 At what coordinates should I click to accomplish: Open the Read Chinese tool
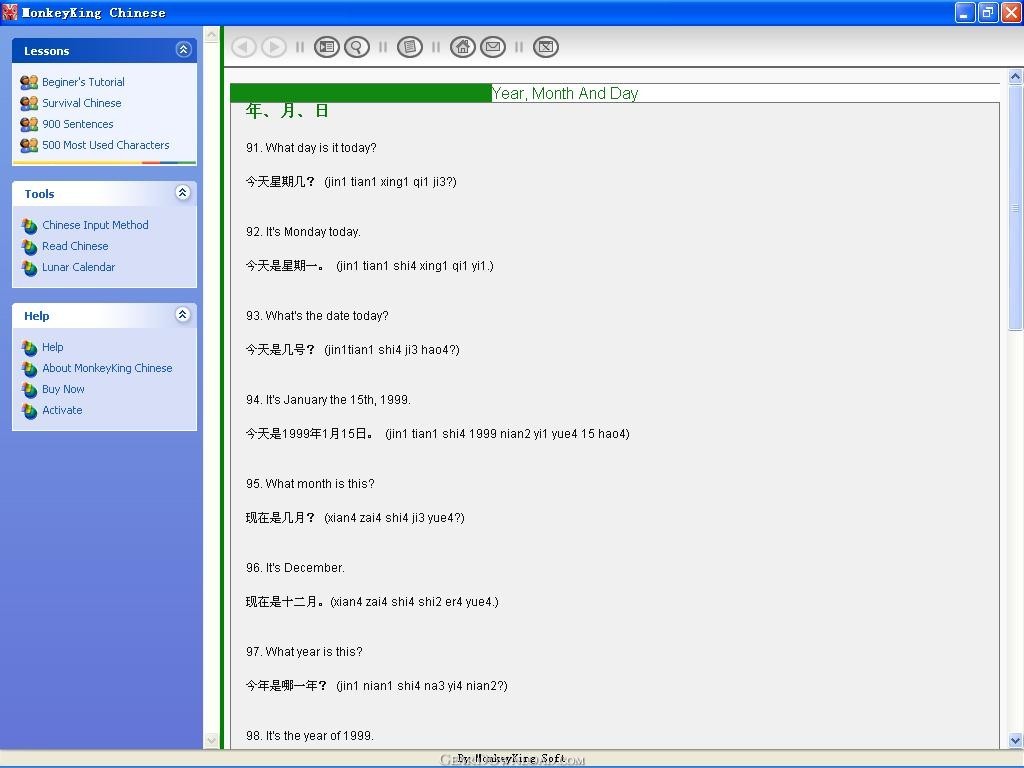[x=75, y=246]
